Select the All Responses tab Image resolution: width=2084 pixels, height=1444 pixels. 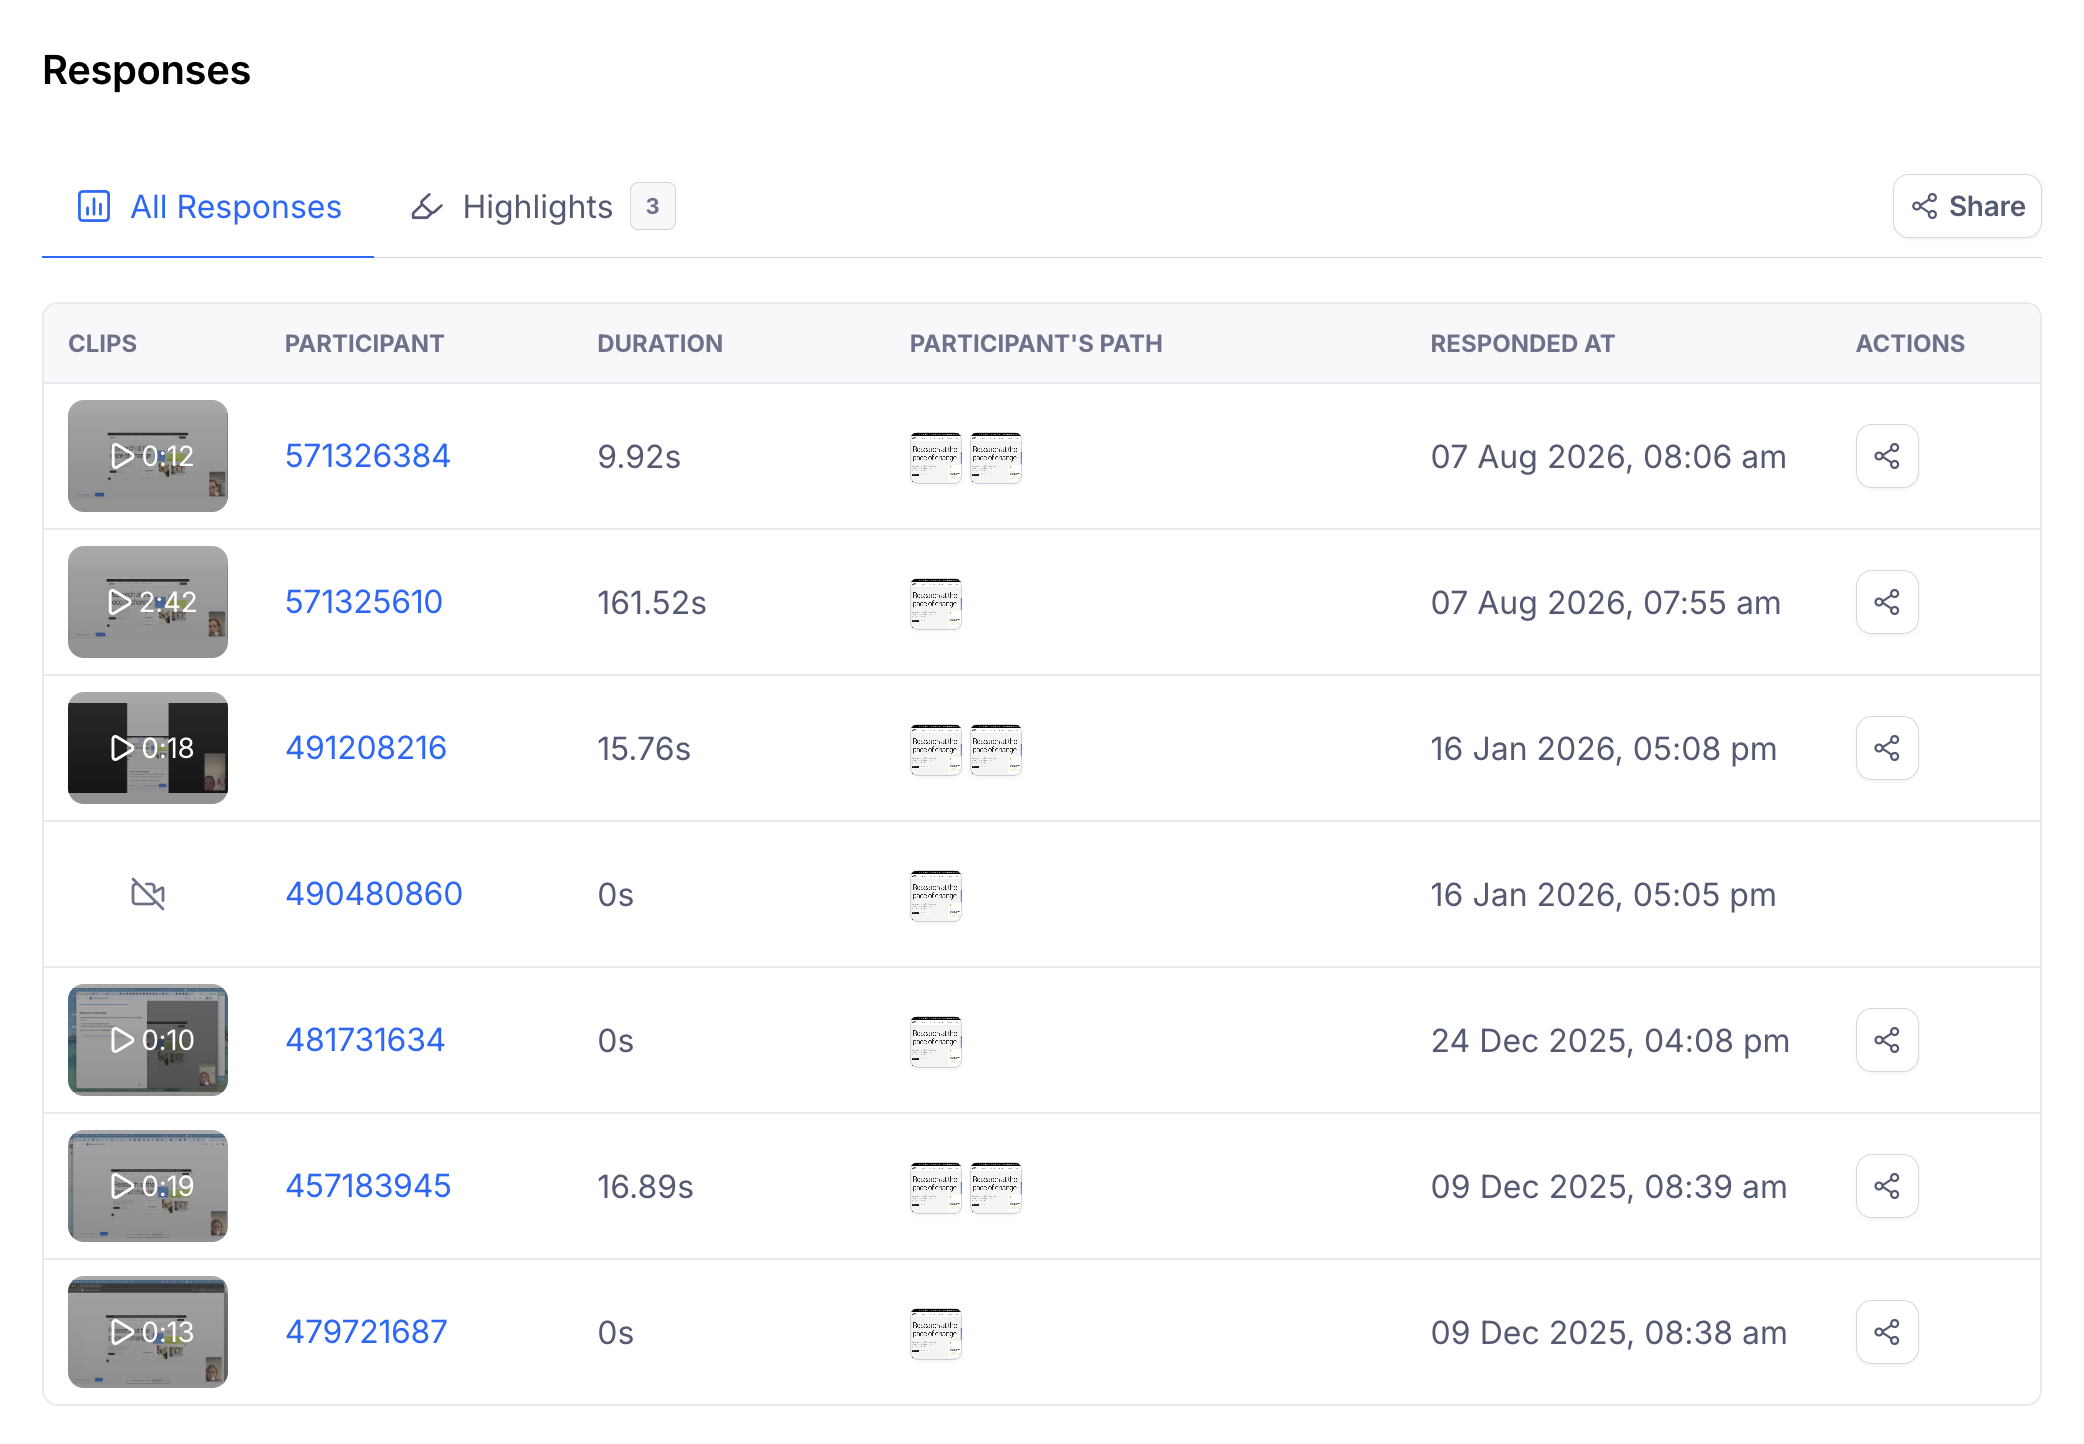tap(208, 207)
